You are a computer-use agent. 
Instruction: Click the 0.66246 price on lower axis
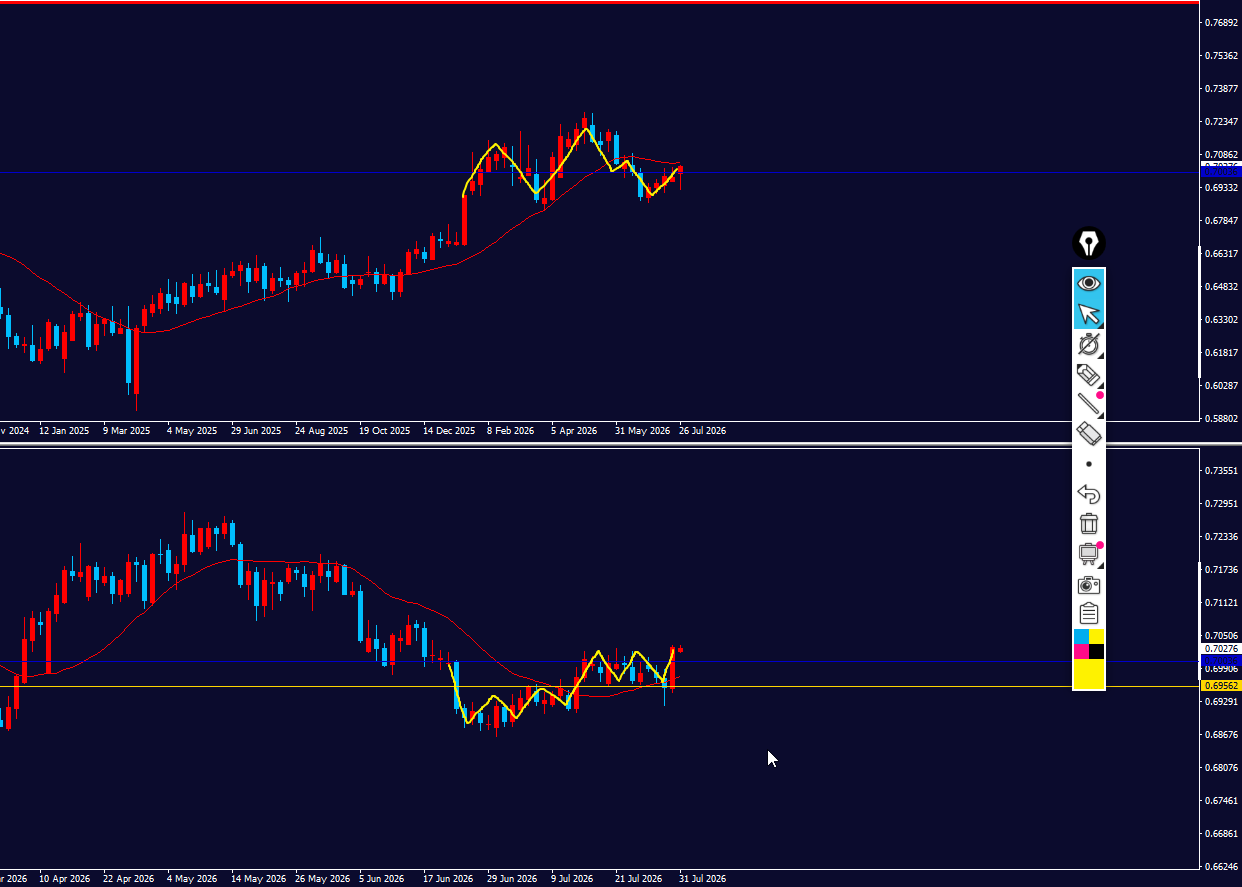[x=1222, y=867]
